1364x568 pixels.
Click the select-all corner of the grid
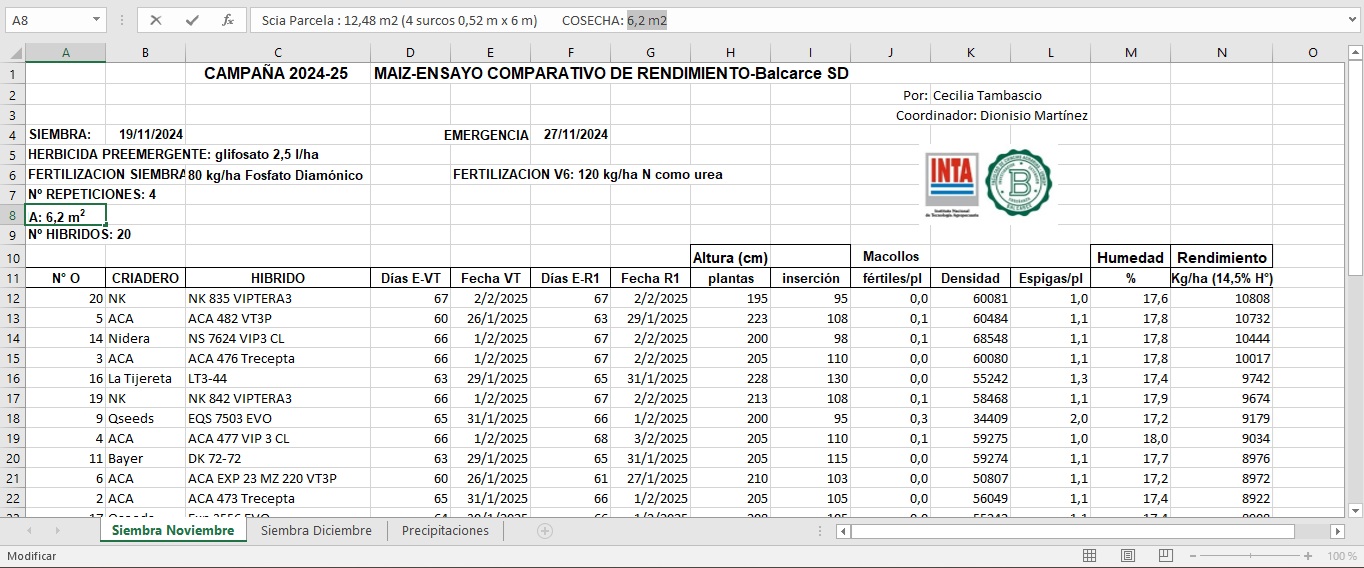tap(14, 53)
